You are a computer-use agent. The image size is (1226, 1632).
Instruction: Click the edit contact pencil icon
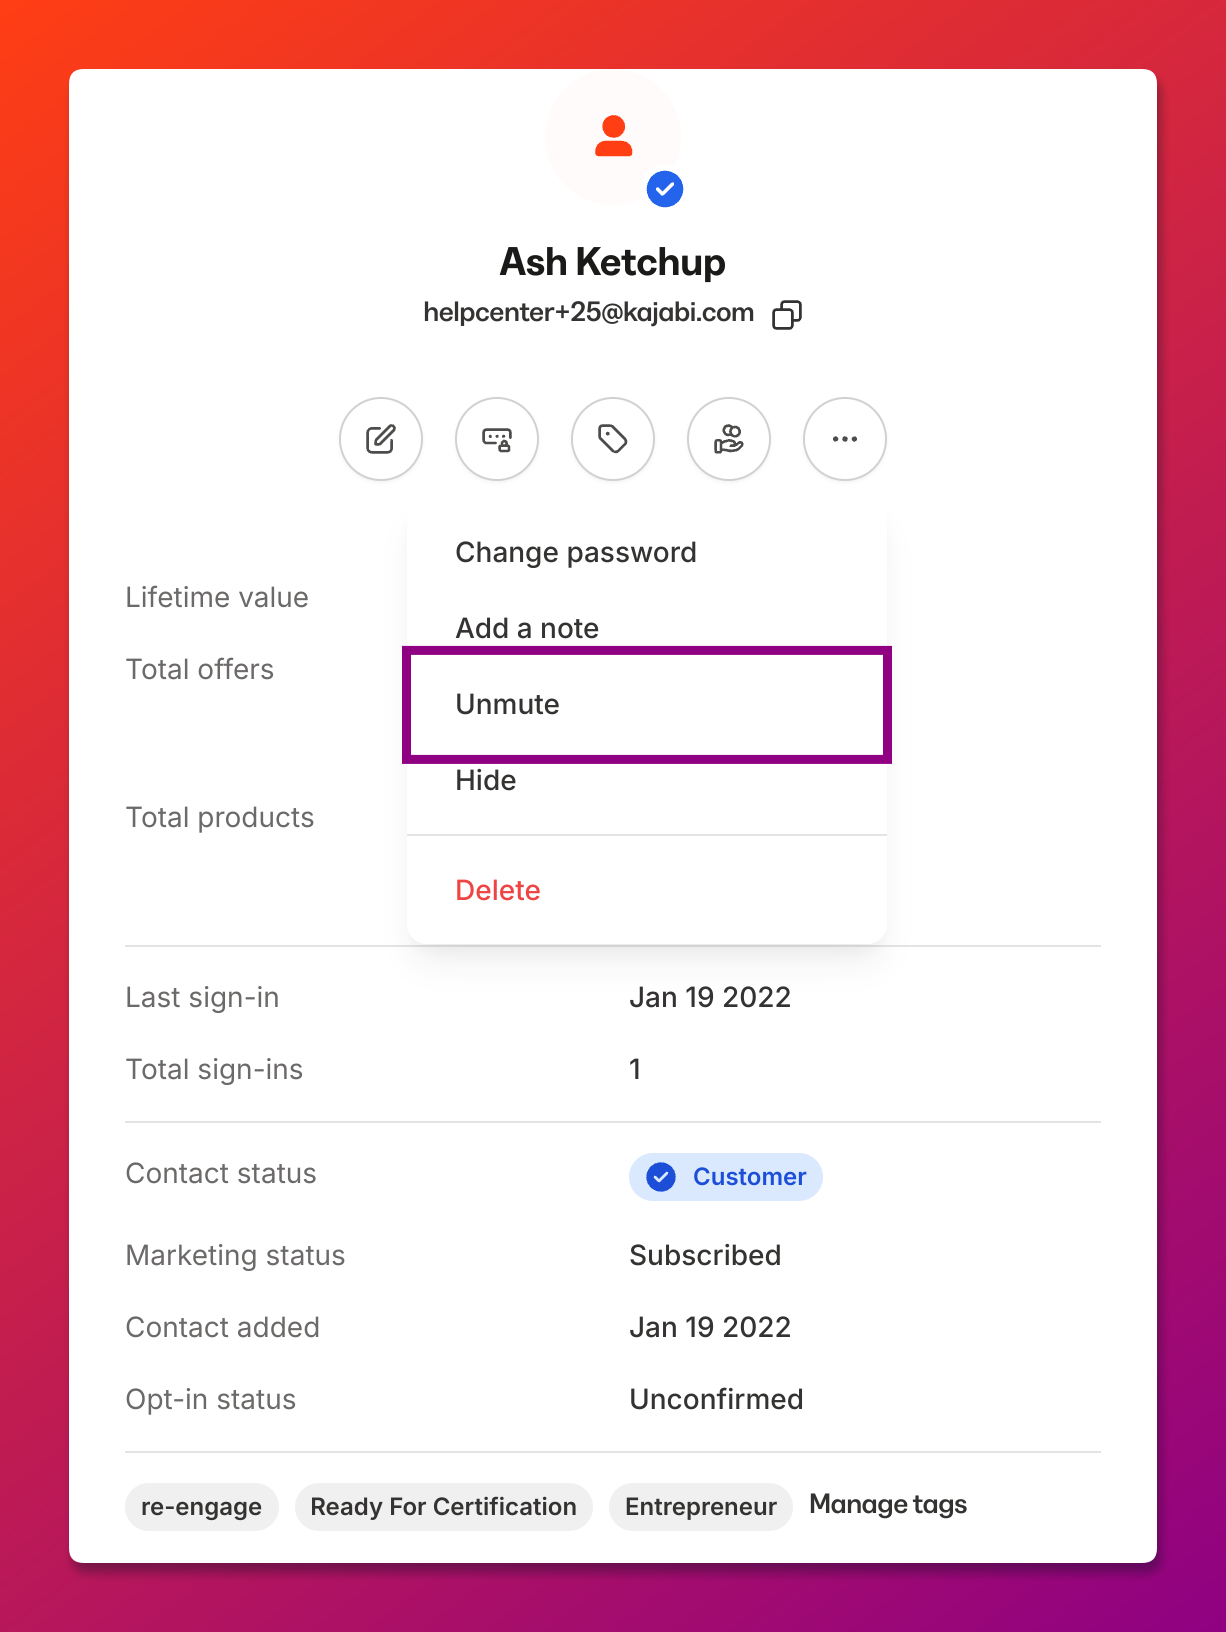tap(381, 439)
